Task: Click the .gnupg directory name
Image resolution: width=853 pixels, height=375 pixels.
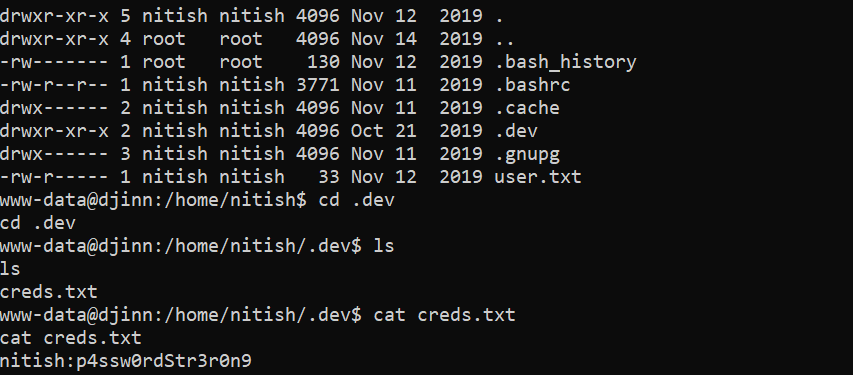Action: click(527, 154)
